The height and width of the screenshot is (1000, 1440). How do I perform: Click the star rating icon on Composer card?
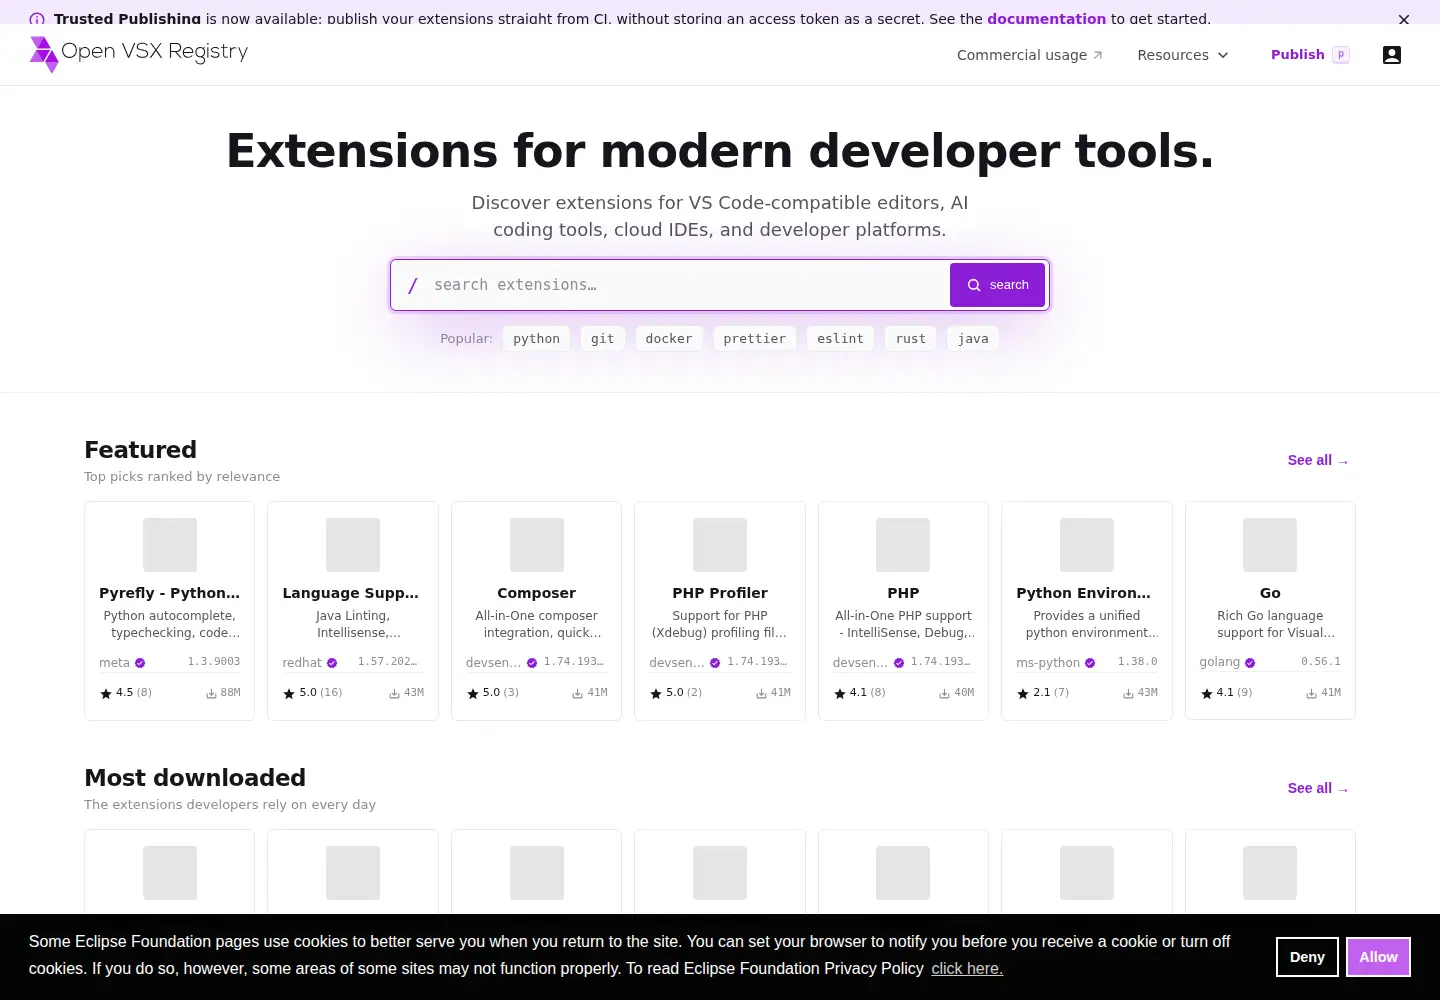473,693
